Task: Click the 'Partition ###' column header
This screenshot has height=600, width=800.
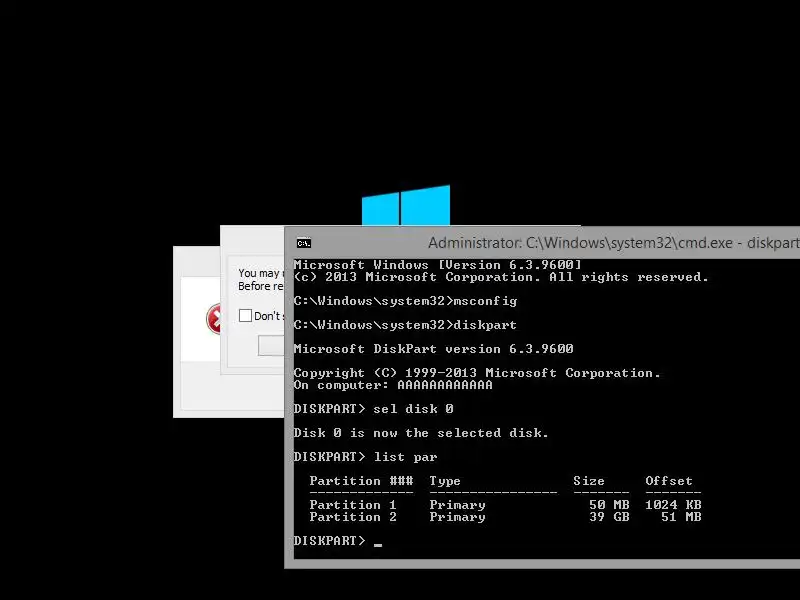Action: [361, 481]
